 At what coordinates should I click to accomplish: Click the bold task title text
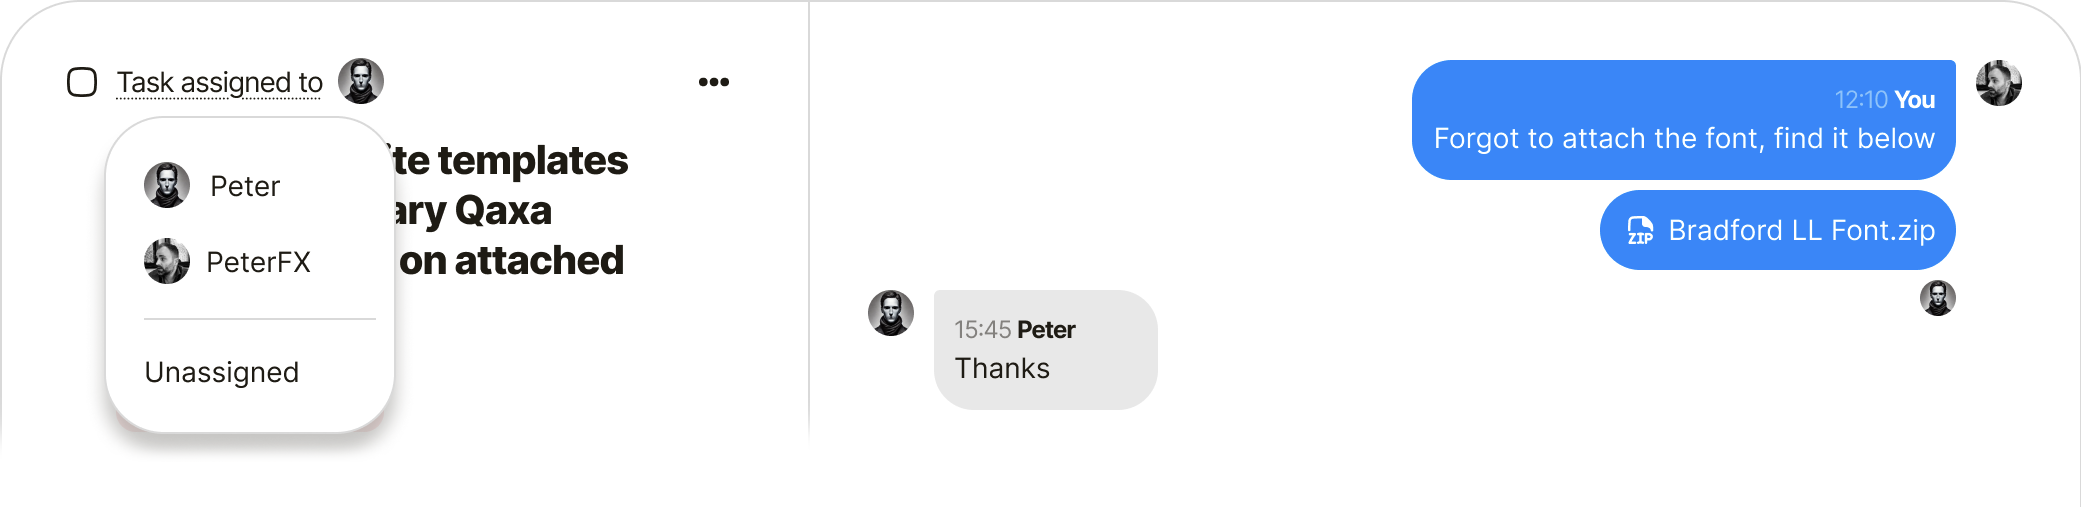tap(510, 210)
